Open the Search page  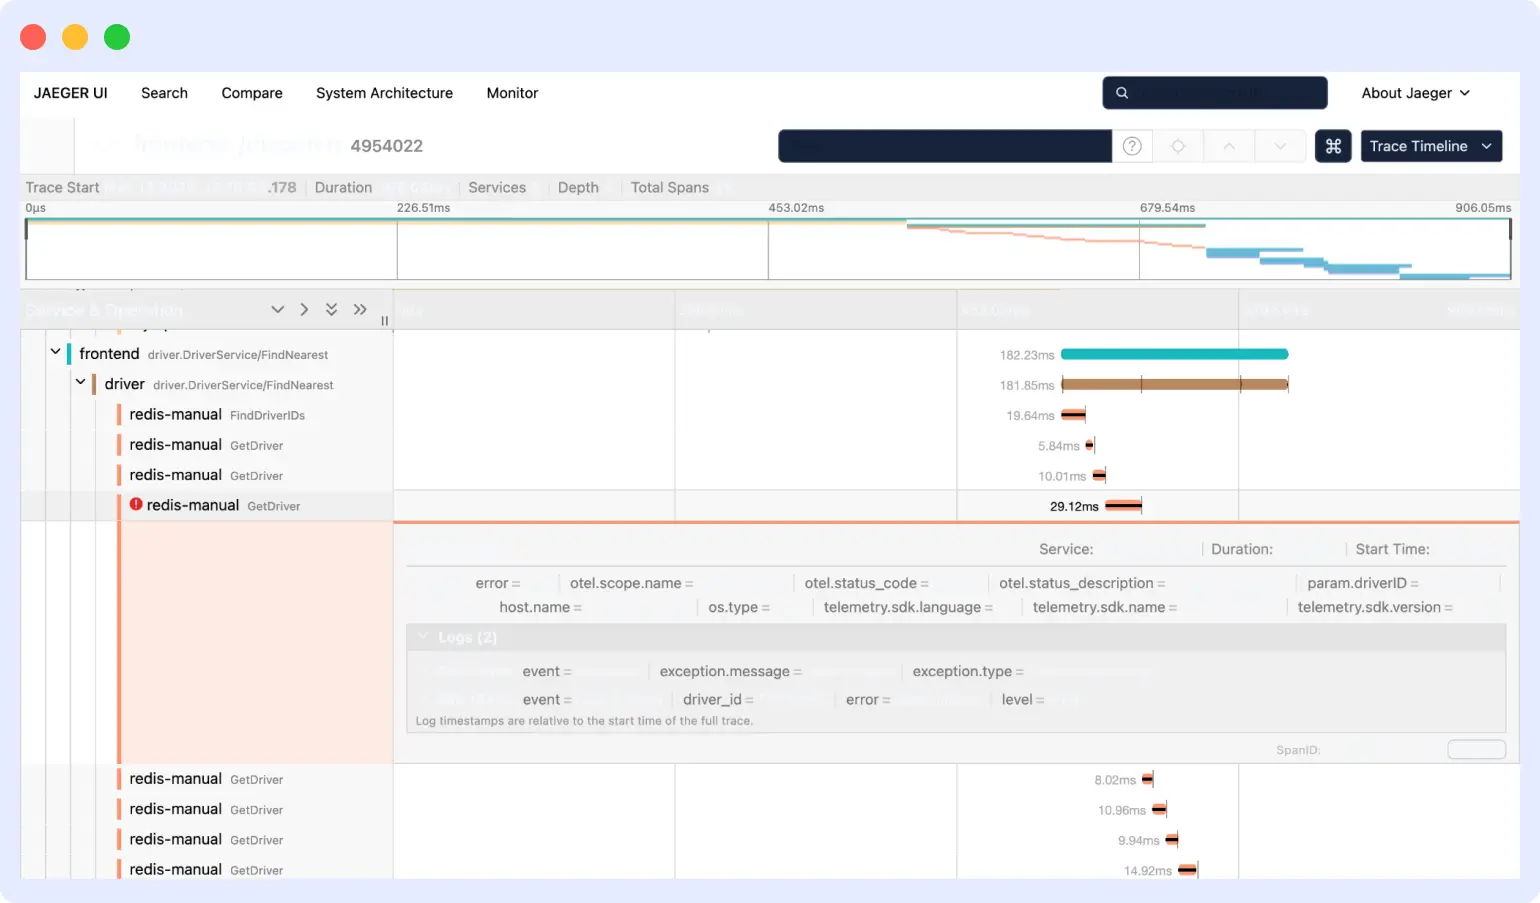click(164, 93)
